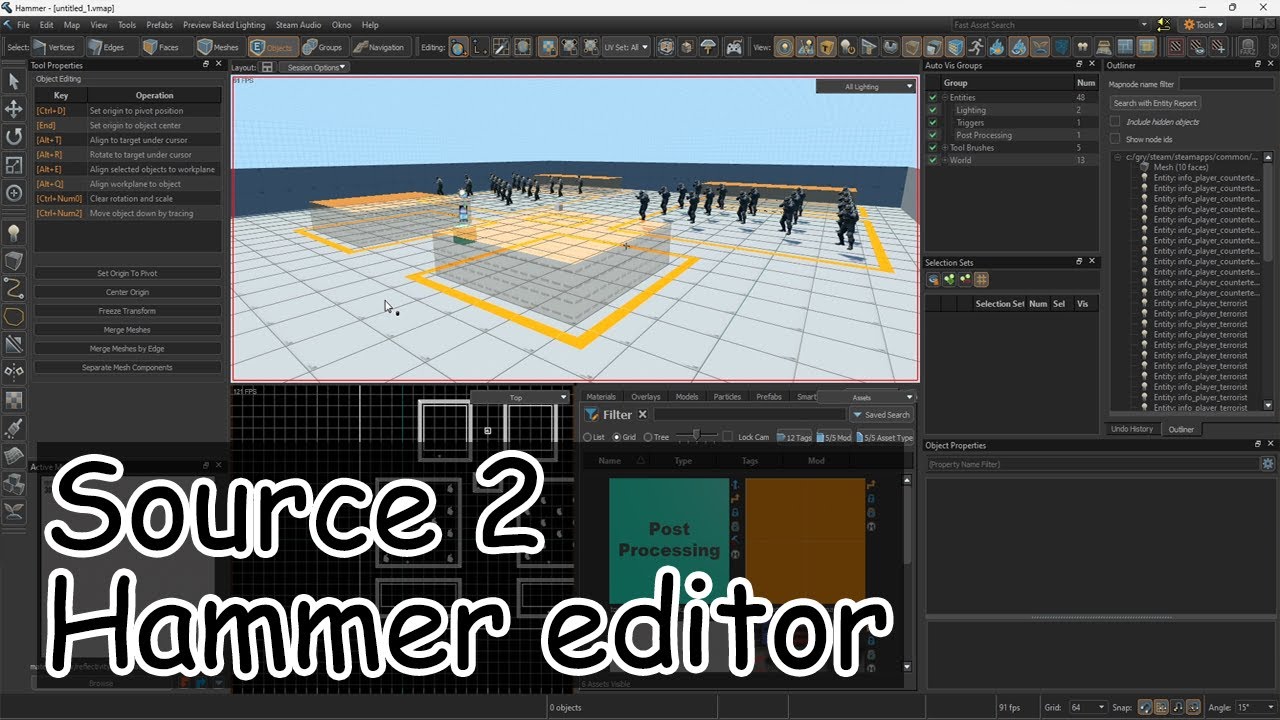Select the Path tool in sidebar
Screen dimensions: 1280x720
click(x=14, y=288)
